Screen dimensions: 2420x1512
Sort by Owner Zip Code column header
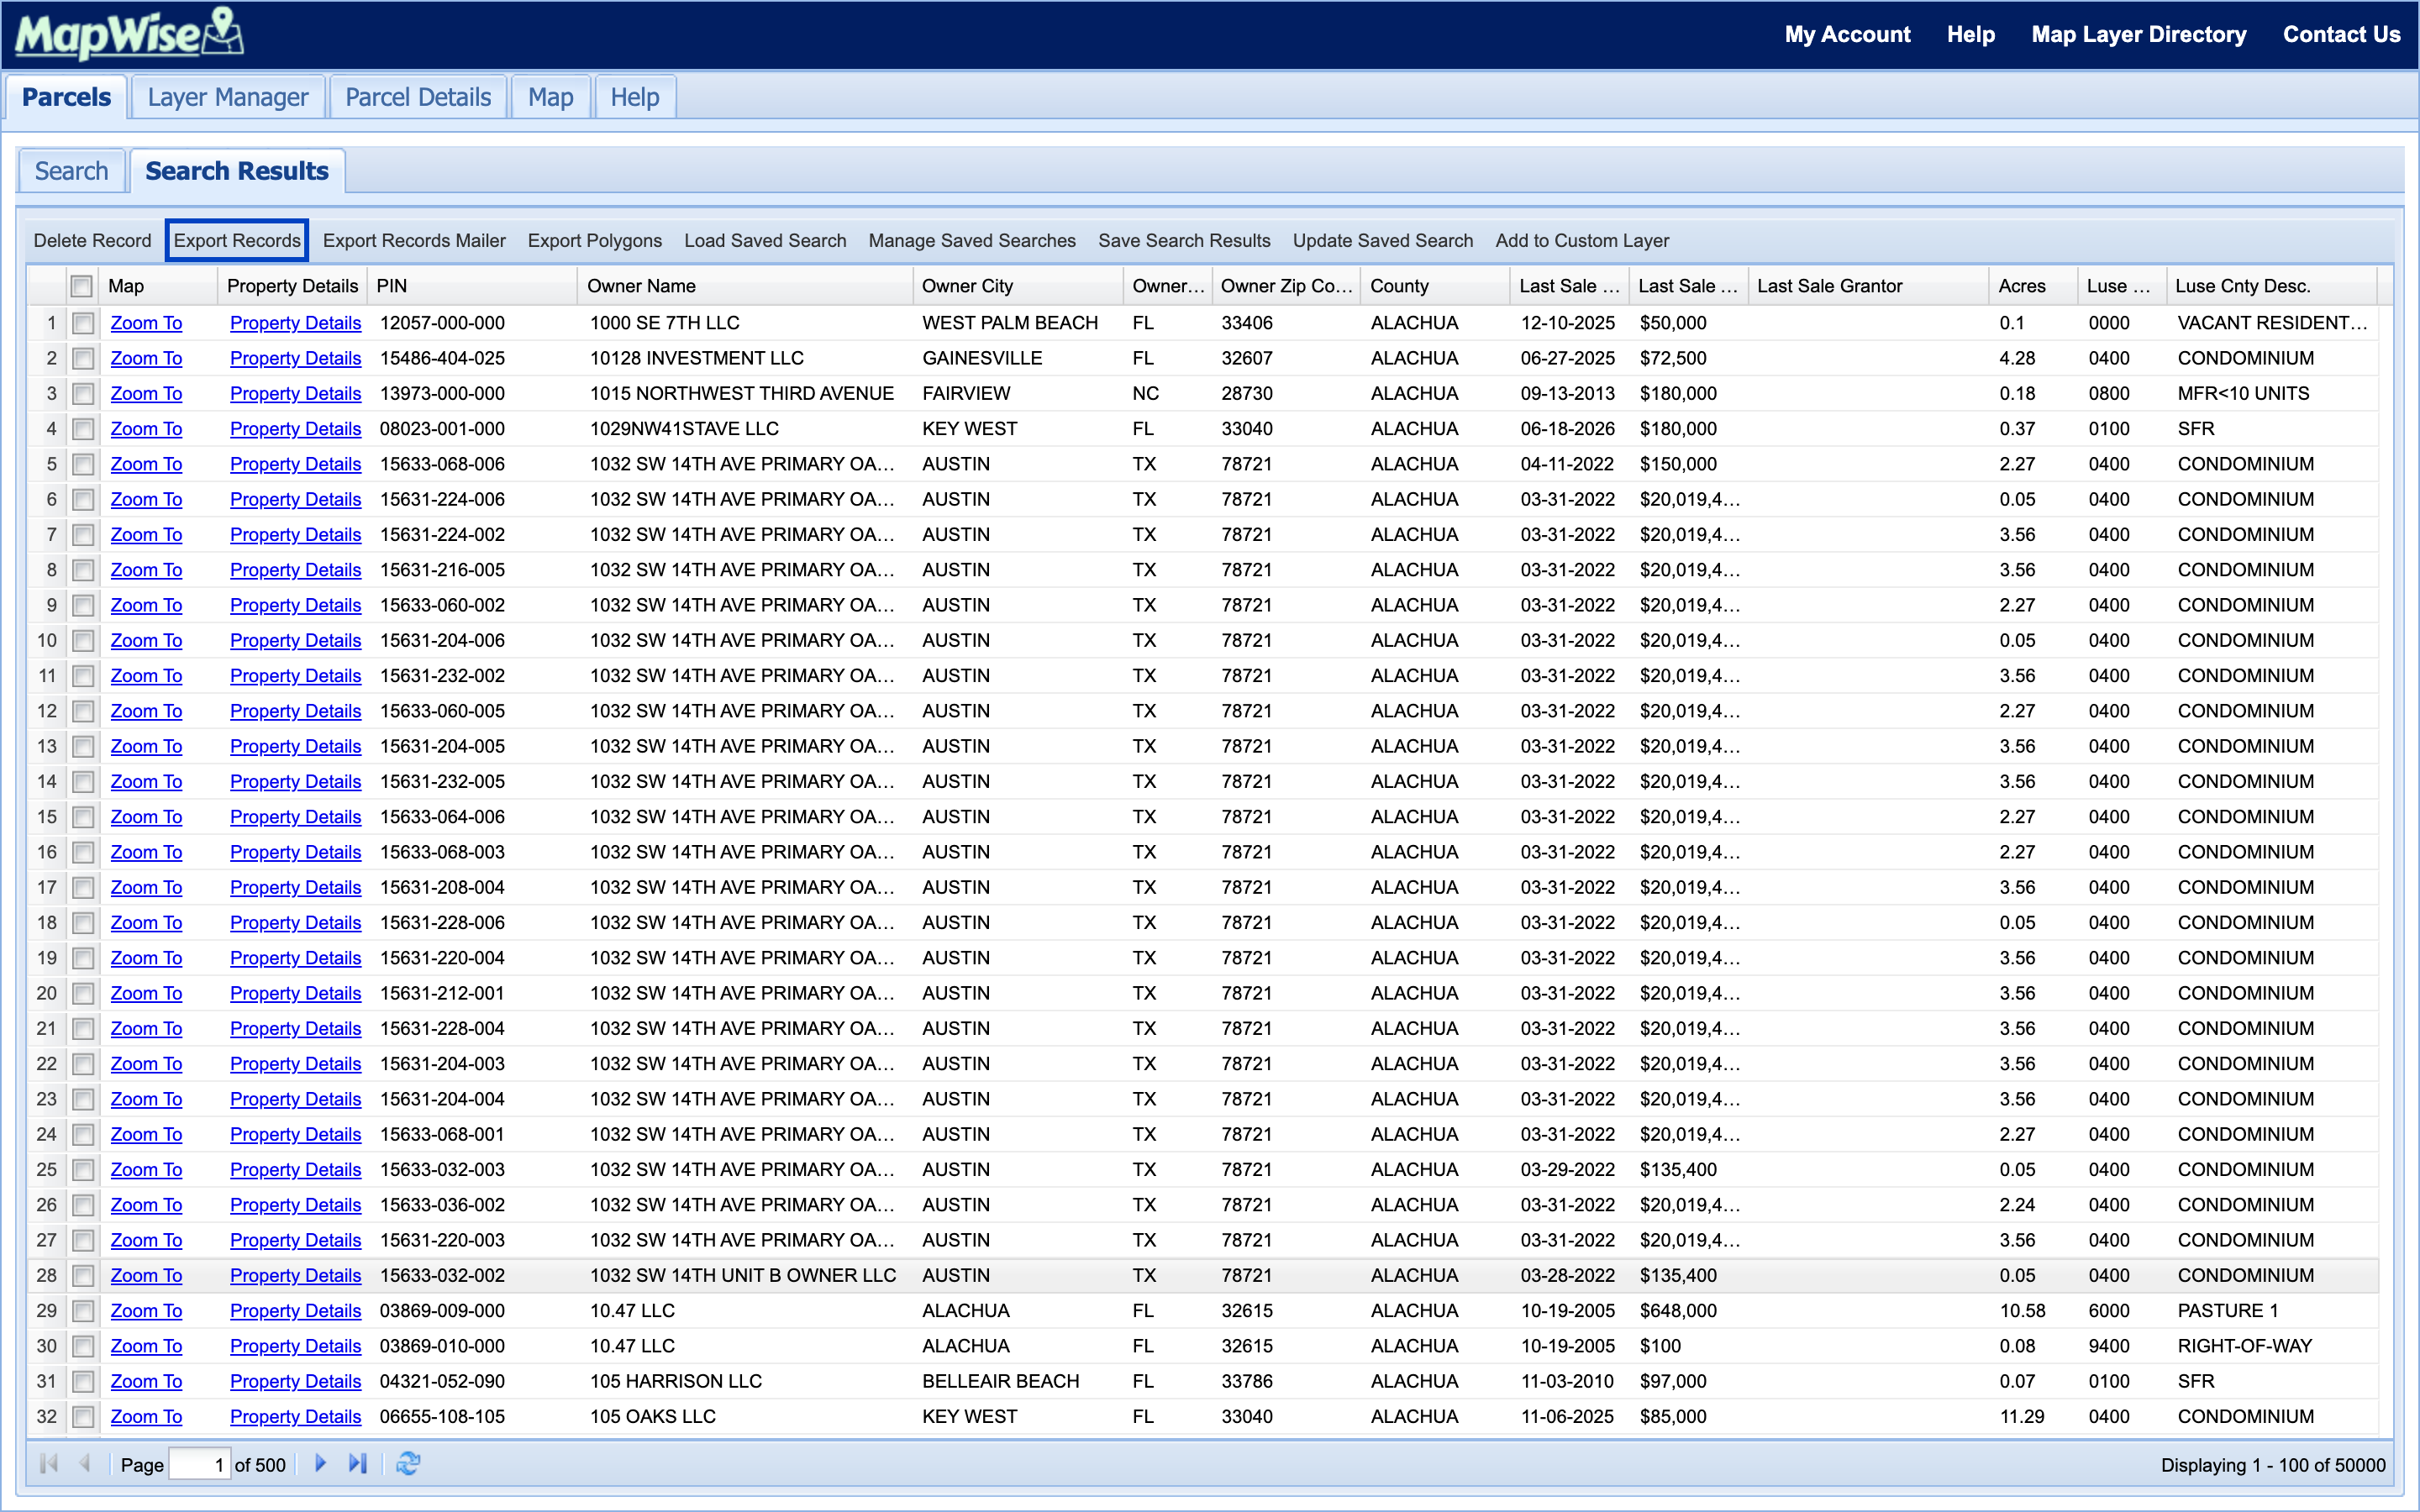click(1286, 286)
